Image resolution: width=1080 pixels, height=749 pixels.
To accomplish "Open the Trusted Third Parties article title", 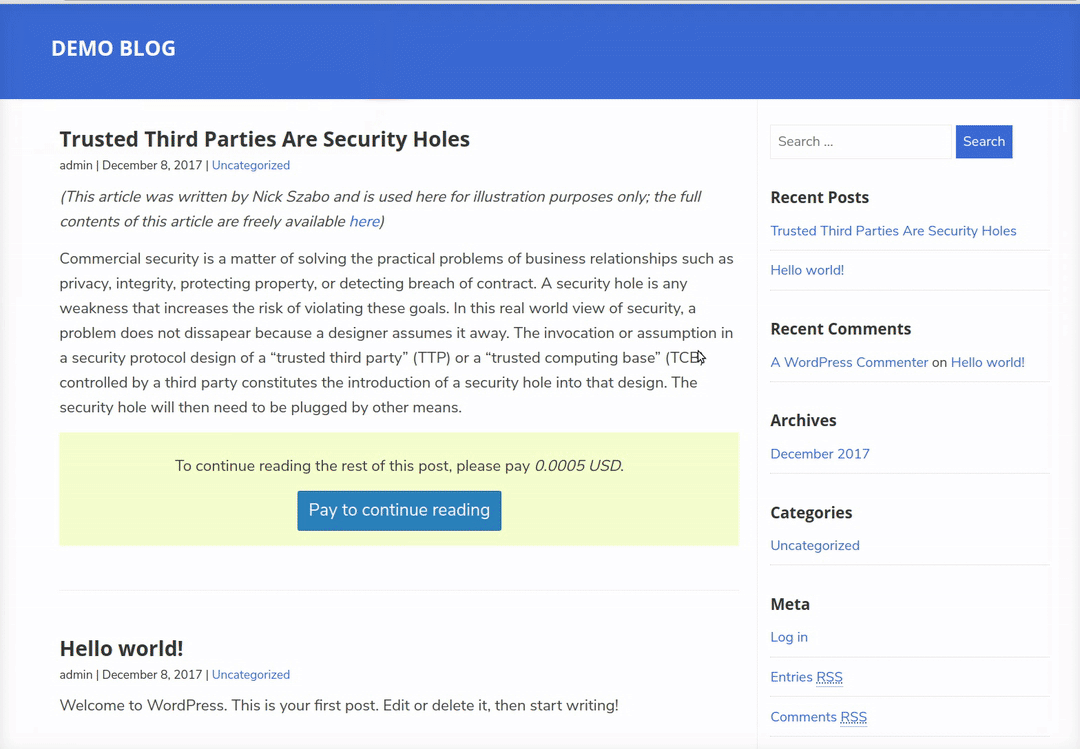I will coord(264,139).
